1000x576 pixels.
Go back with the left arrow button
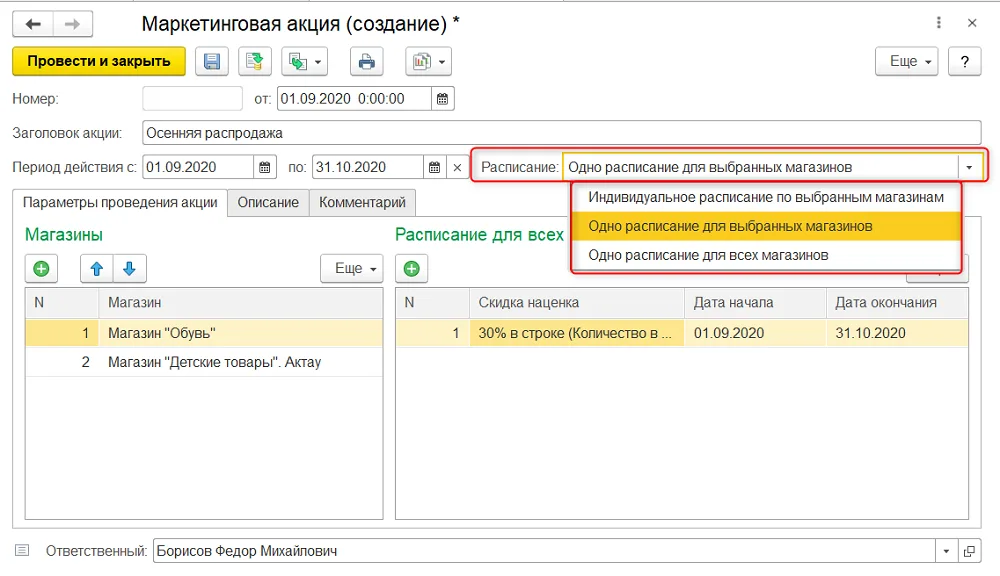tap(33, 24)
